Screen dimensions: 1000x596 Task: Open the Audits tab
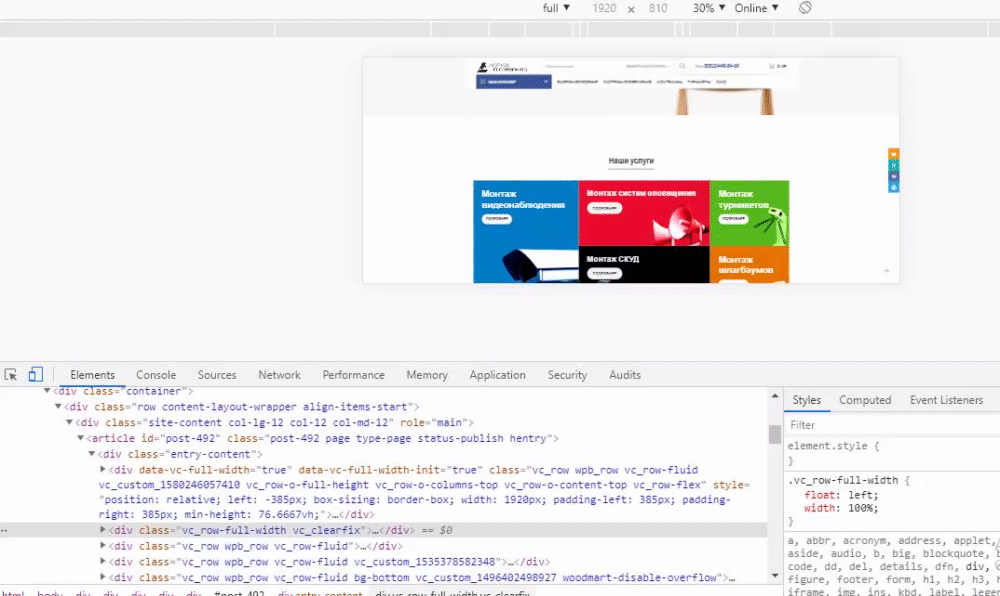coord(624,375)
